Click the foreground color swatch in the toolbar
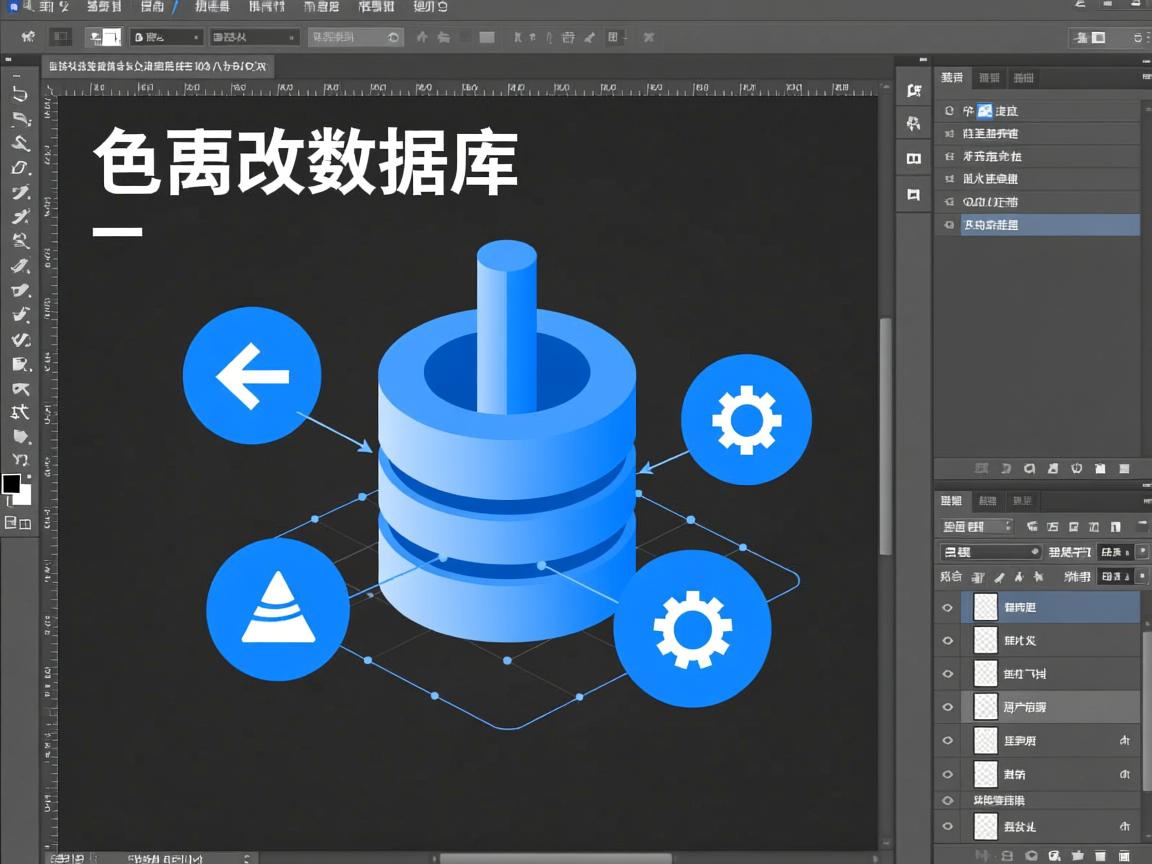This screenshot has height=864, width=1152. (12, 481)
